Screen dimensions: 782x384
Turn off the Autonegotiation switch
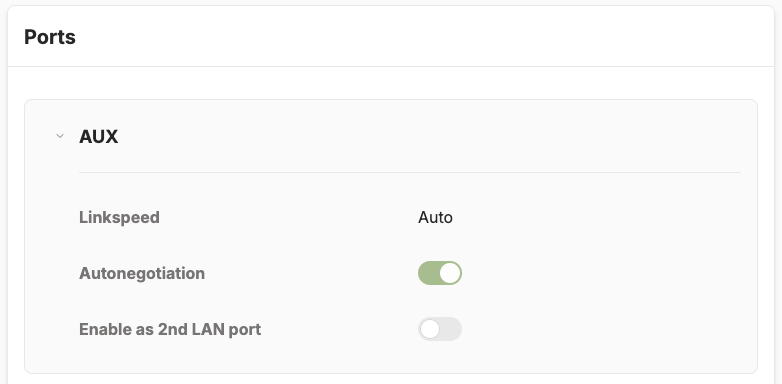(x=440, y=273)
